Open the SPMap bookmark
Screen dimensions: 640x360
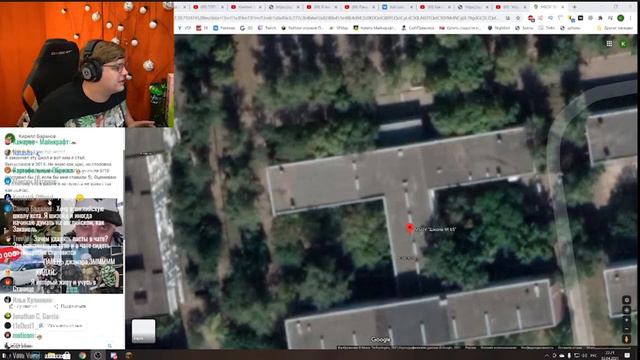click(x=339, y=28)
